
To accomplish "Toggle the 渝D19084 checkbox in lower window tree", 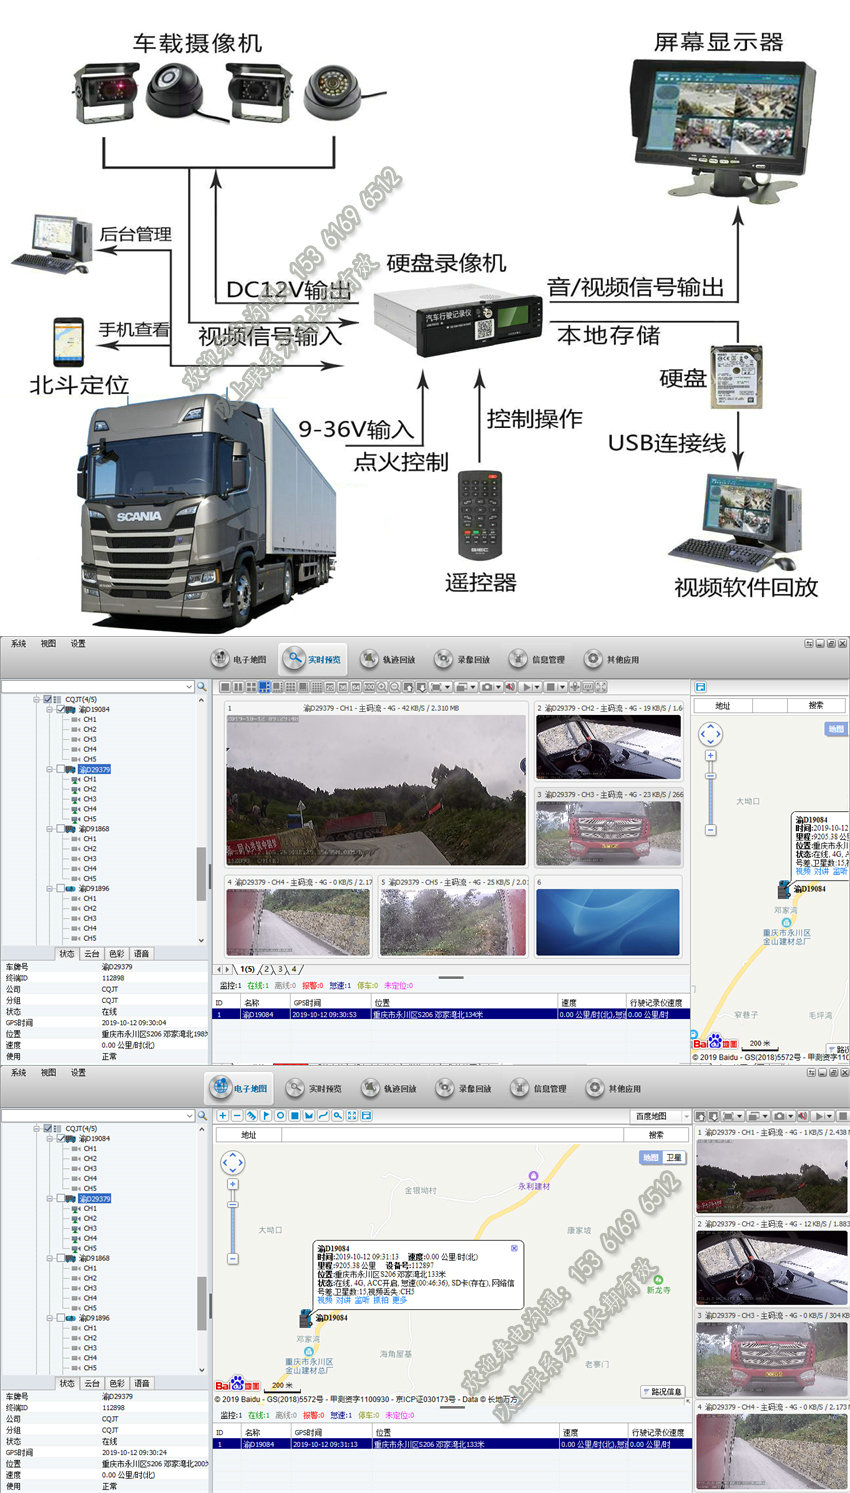I will coord(61,1138).
